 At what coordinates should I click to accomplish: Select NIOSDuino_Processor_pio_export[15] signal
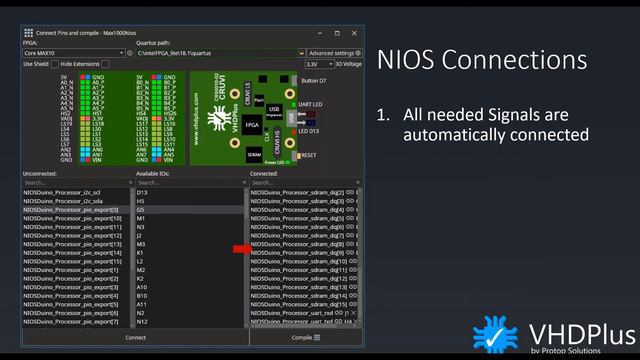pyautogui.click(x=76, y=261)
